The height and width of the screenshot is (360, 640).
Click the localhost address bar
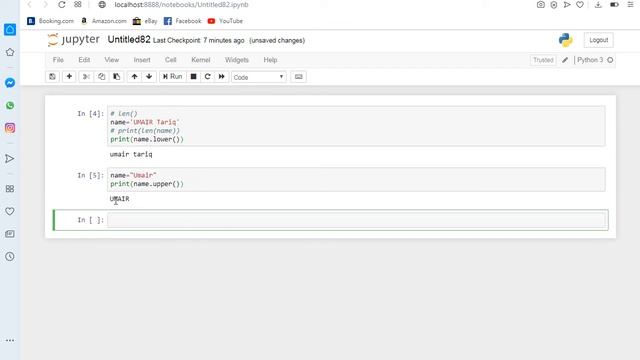[181, 4]
